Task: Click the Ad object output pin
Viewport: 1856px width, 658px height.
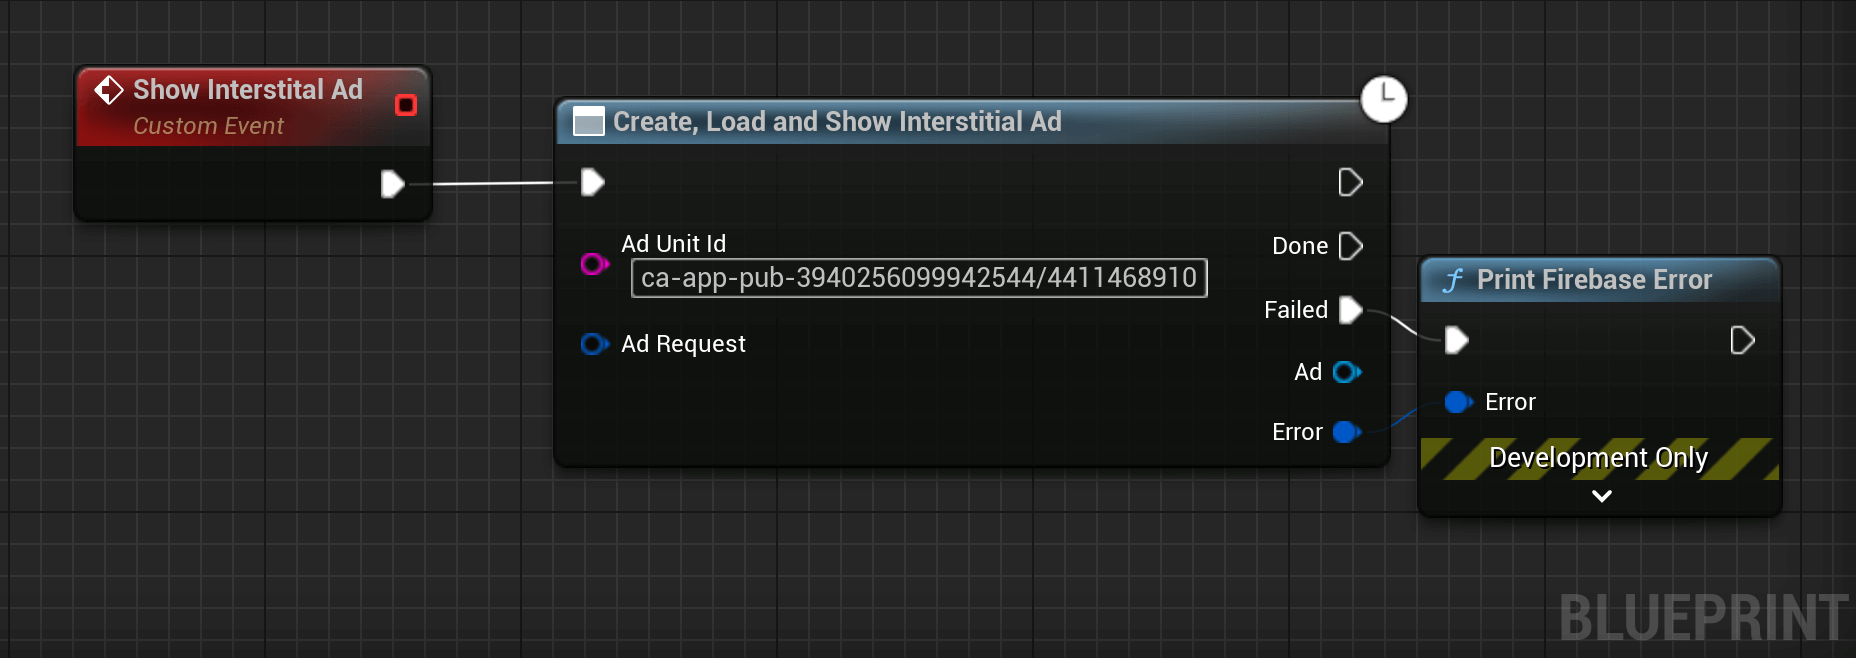Action: pyautogui.click(x=1347, y=372)
